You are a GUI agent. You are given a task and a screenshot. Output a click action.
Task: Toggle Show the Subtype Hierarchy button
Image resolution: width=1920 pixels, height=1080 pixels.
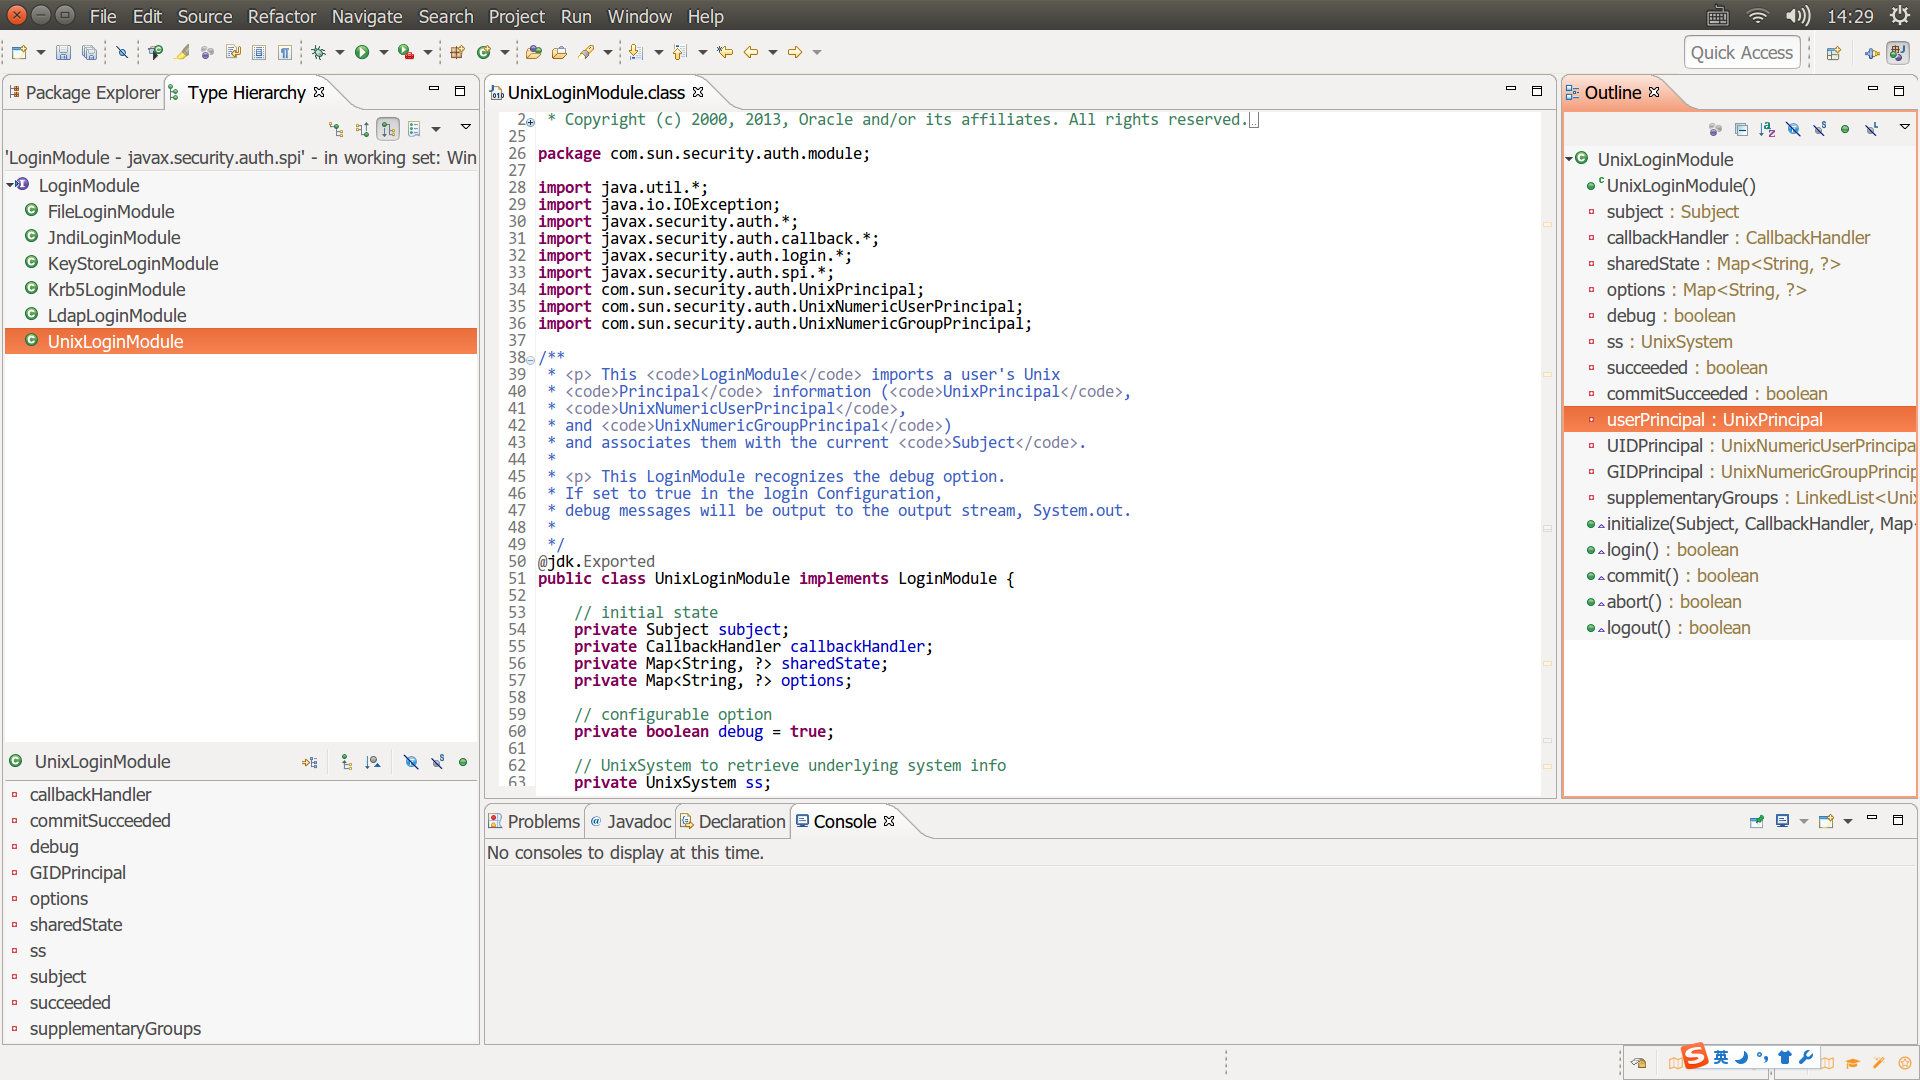click(388, 129)
